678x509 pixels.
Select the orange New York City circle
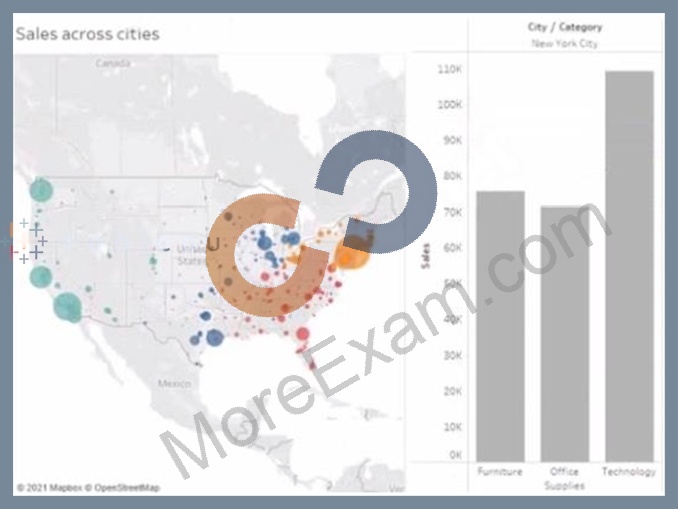tap(351, 254)
